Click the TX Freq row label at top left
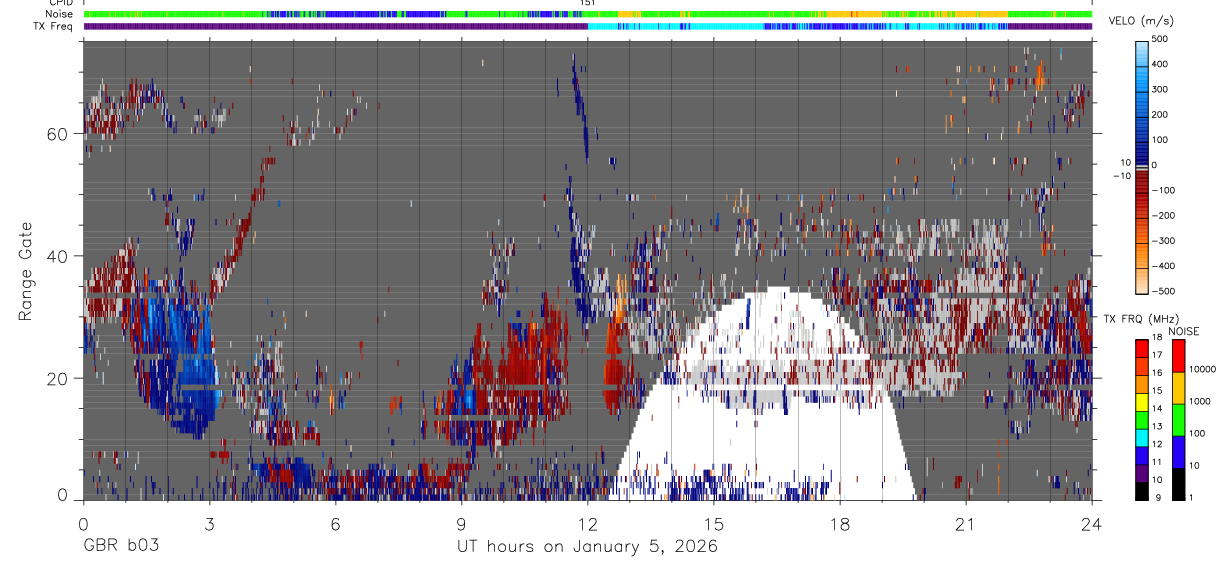The image size is (1228, 567). click(53, 26)
